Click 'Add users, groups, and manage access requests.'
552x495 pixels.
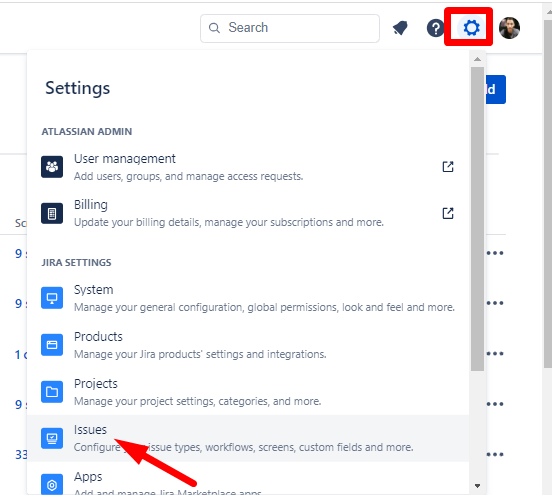188,176
